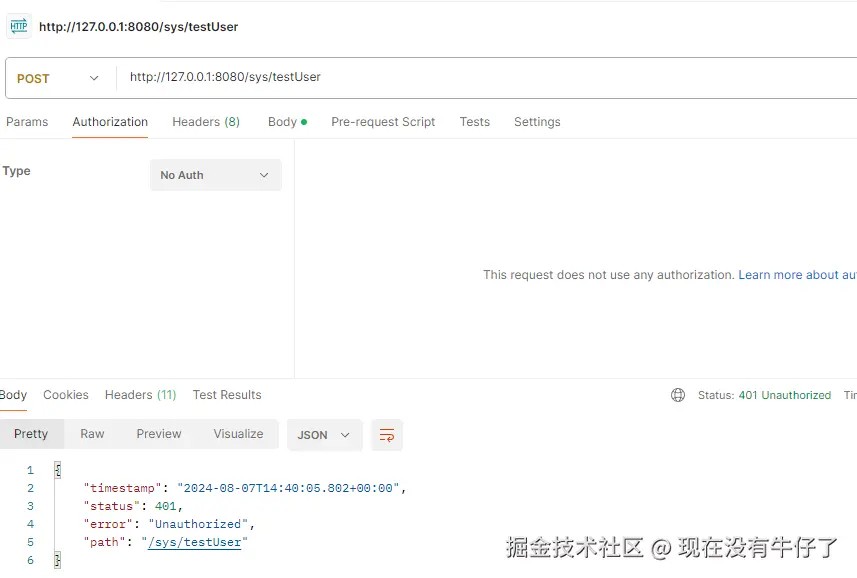The width and height of the screenshot is (857, 578).
Task: Open the POST method dropdown
Action: (x=58, y=79)
